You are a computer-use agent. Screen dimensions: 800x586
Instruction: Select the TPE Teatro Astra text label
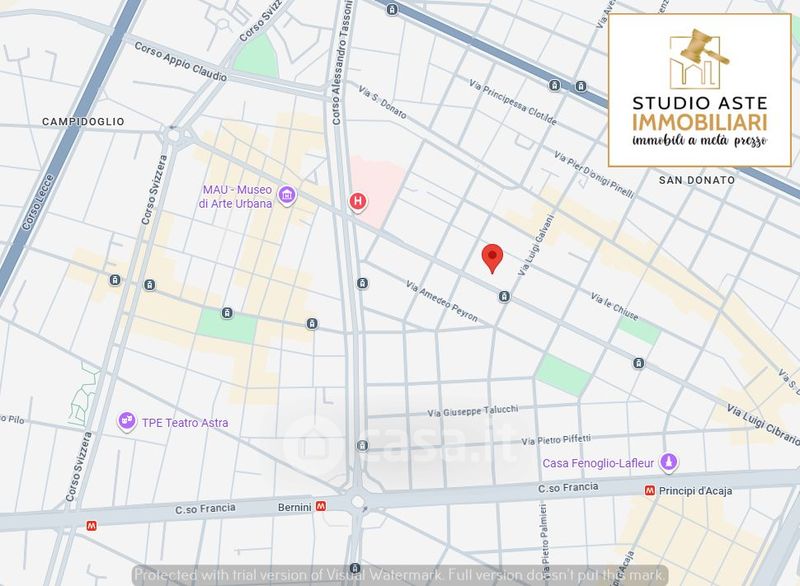(x=184, y=423)
